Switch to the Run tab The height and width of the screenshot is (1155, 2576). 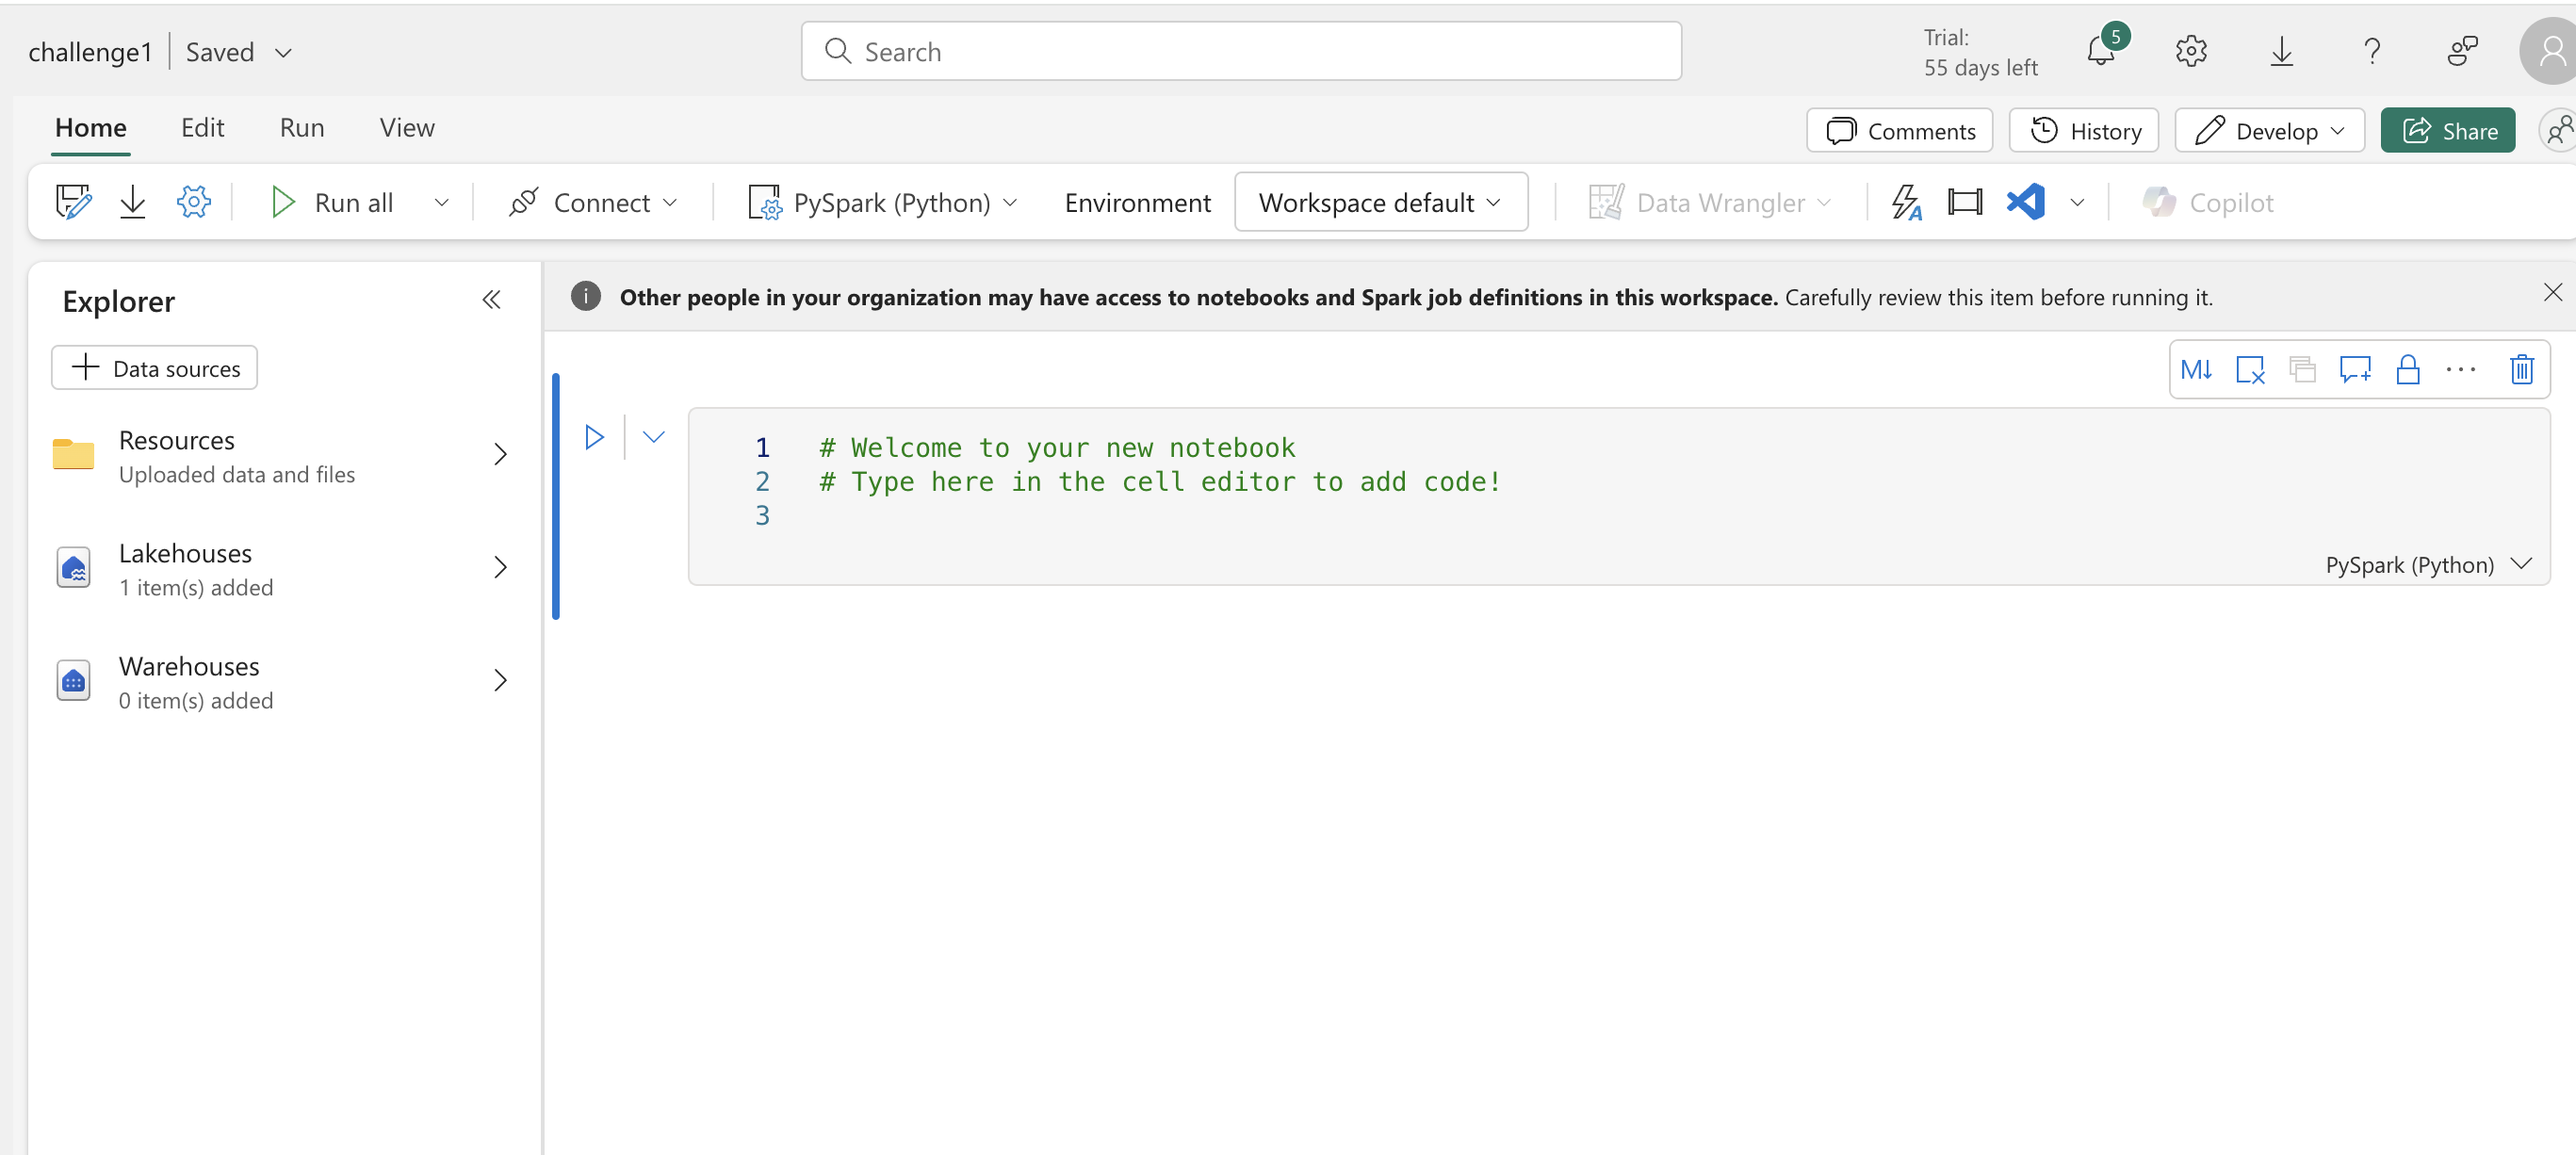coord(302,128)
